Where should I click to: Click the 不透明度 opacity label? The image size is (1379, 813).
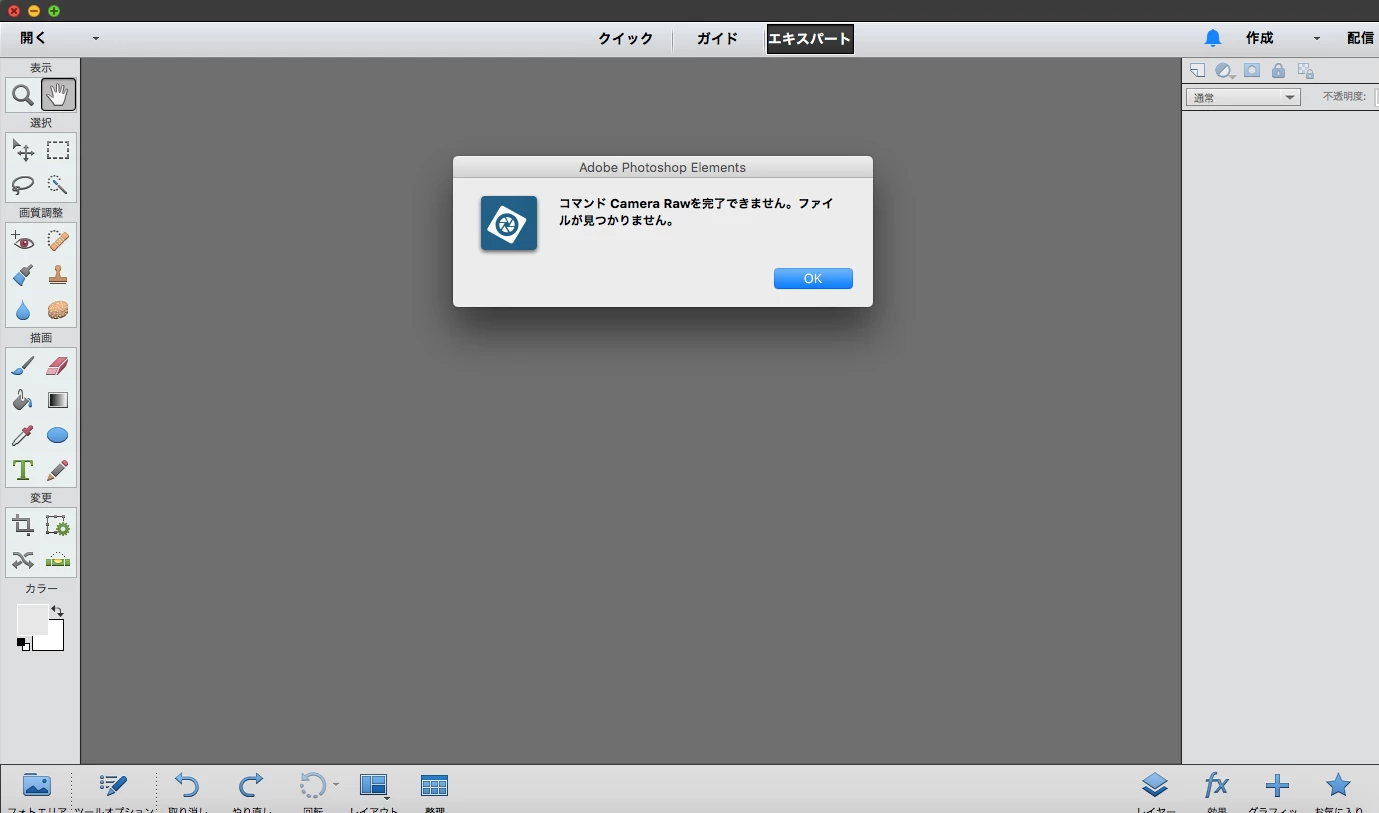click(1344, 97)
